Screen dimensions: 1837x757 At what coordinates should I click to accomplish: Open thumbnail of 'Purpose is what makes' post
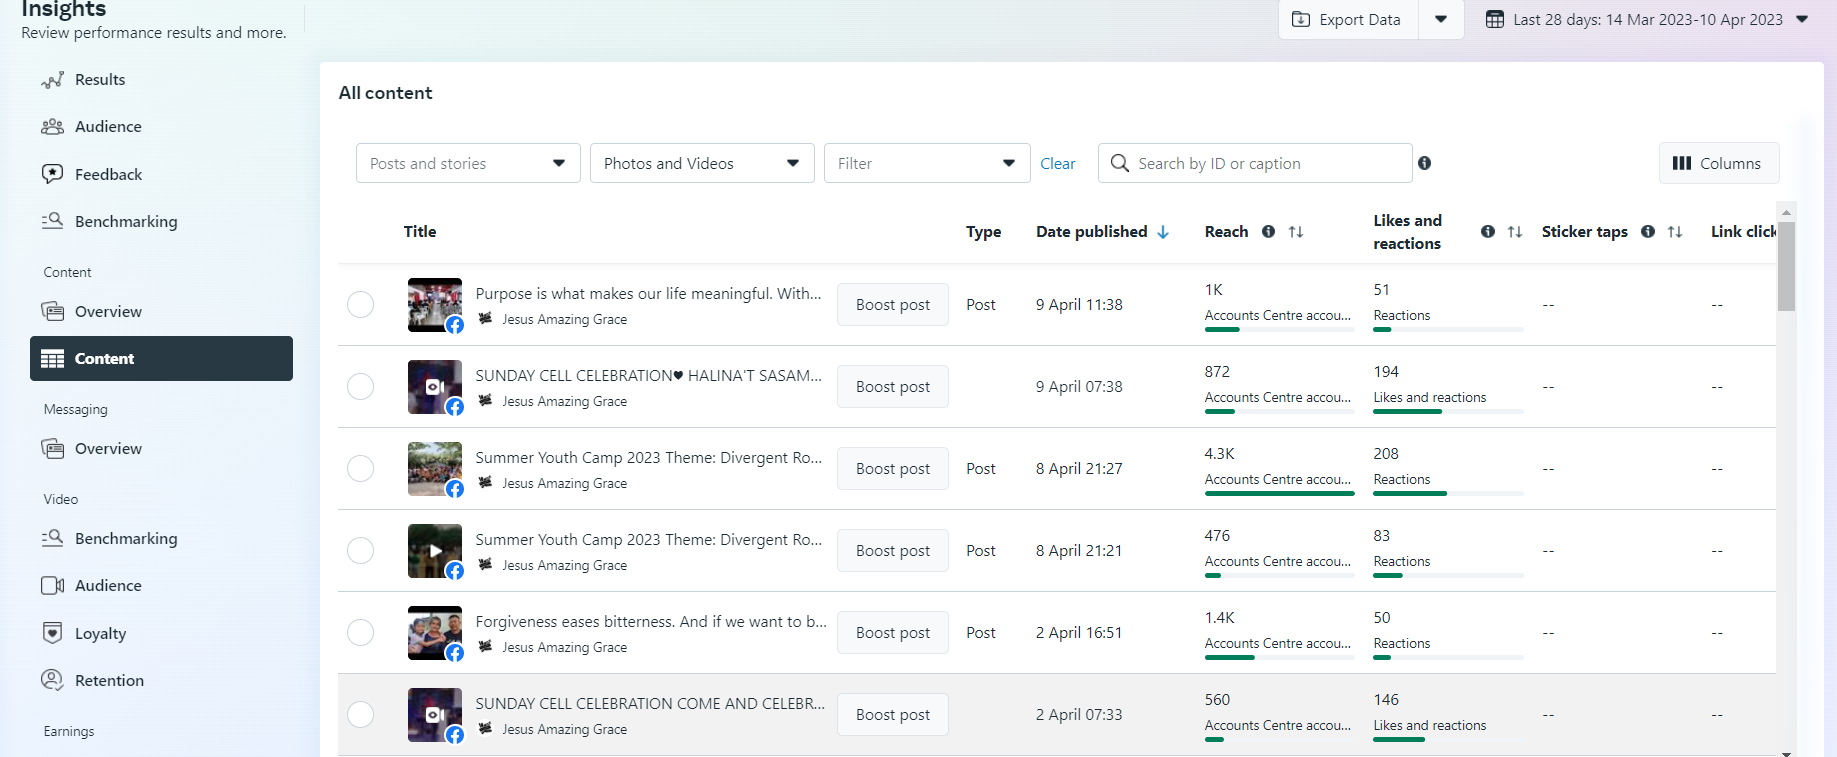click(435, 305)
